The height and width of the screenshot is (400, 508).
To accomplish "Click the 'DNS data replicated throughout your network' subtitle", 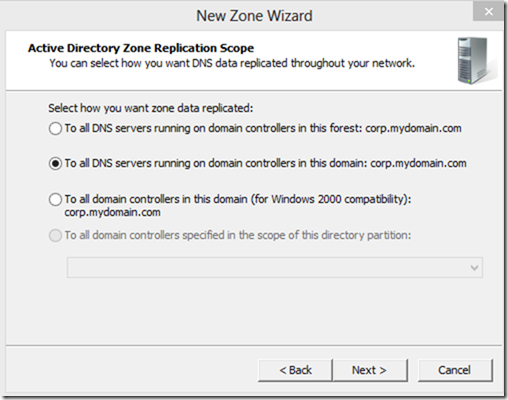I will click(x=232, y=63).
